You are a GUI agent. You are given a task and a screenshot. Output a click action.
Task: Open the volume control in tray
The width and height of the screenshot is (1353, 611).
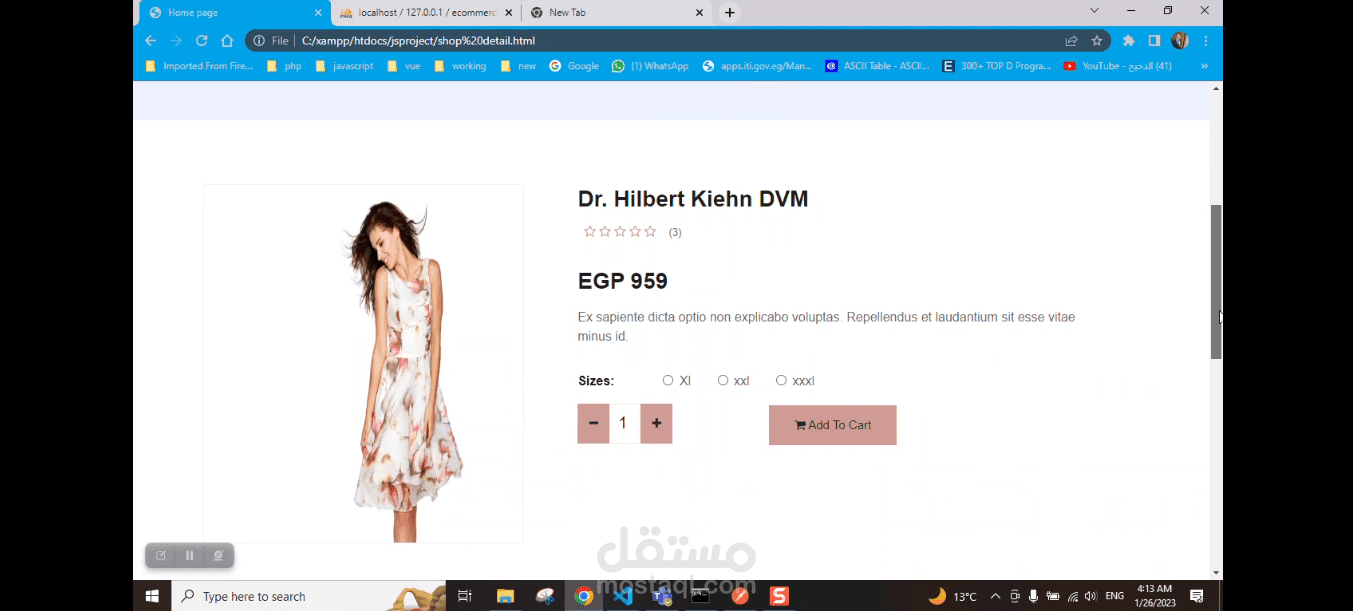coord(1090,596)
